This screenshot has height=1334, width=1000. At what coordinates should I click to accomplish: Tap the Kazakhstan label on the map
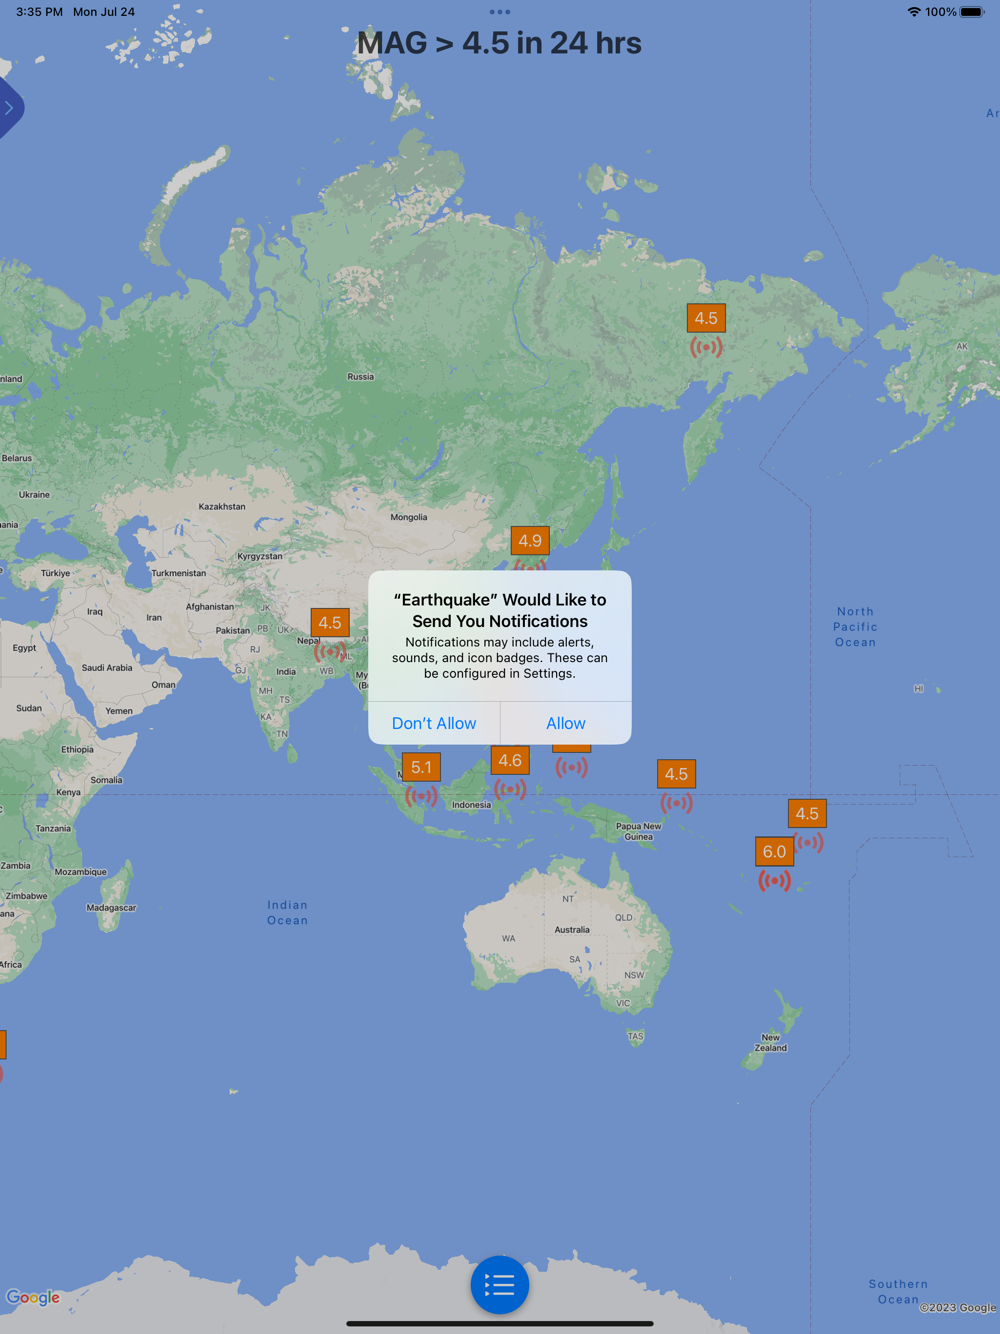222,507
